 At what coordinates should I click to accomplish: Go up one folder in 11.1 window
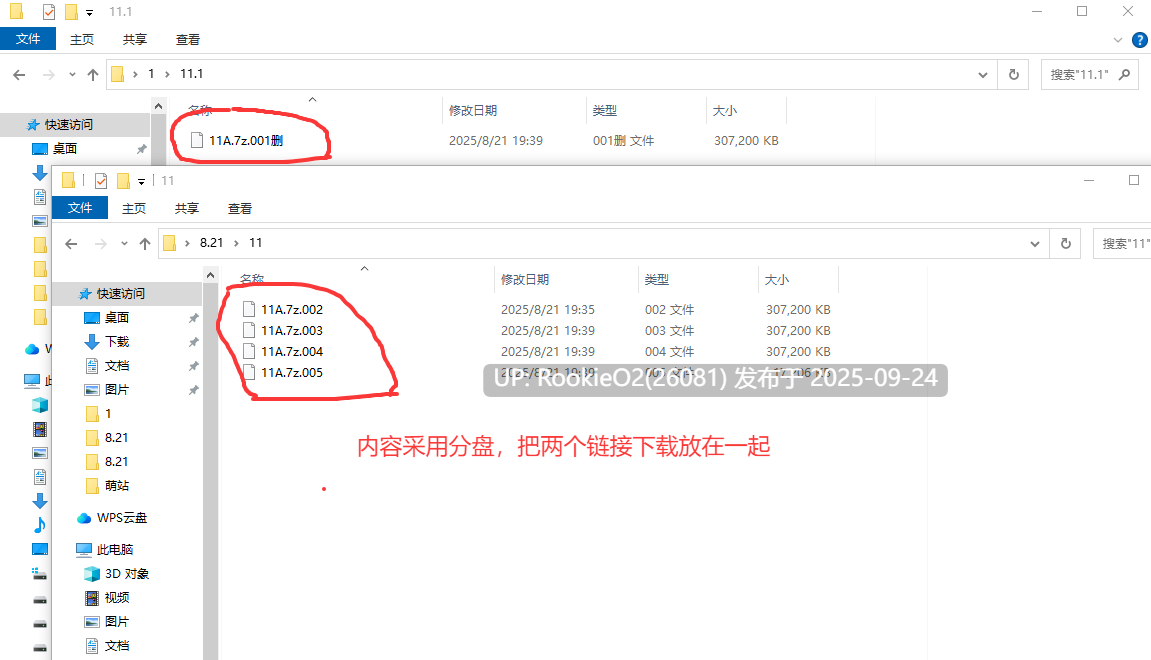tap(92, 74)
